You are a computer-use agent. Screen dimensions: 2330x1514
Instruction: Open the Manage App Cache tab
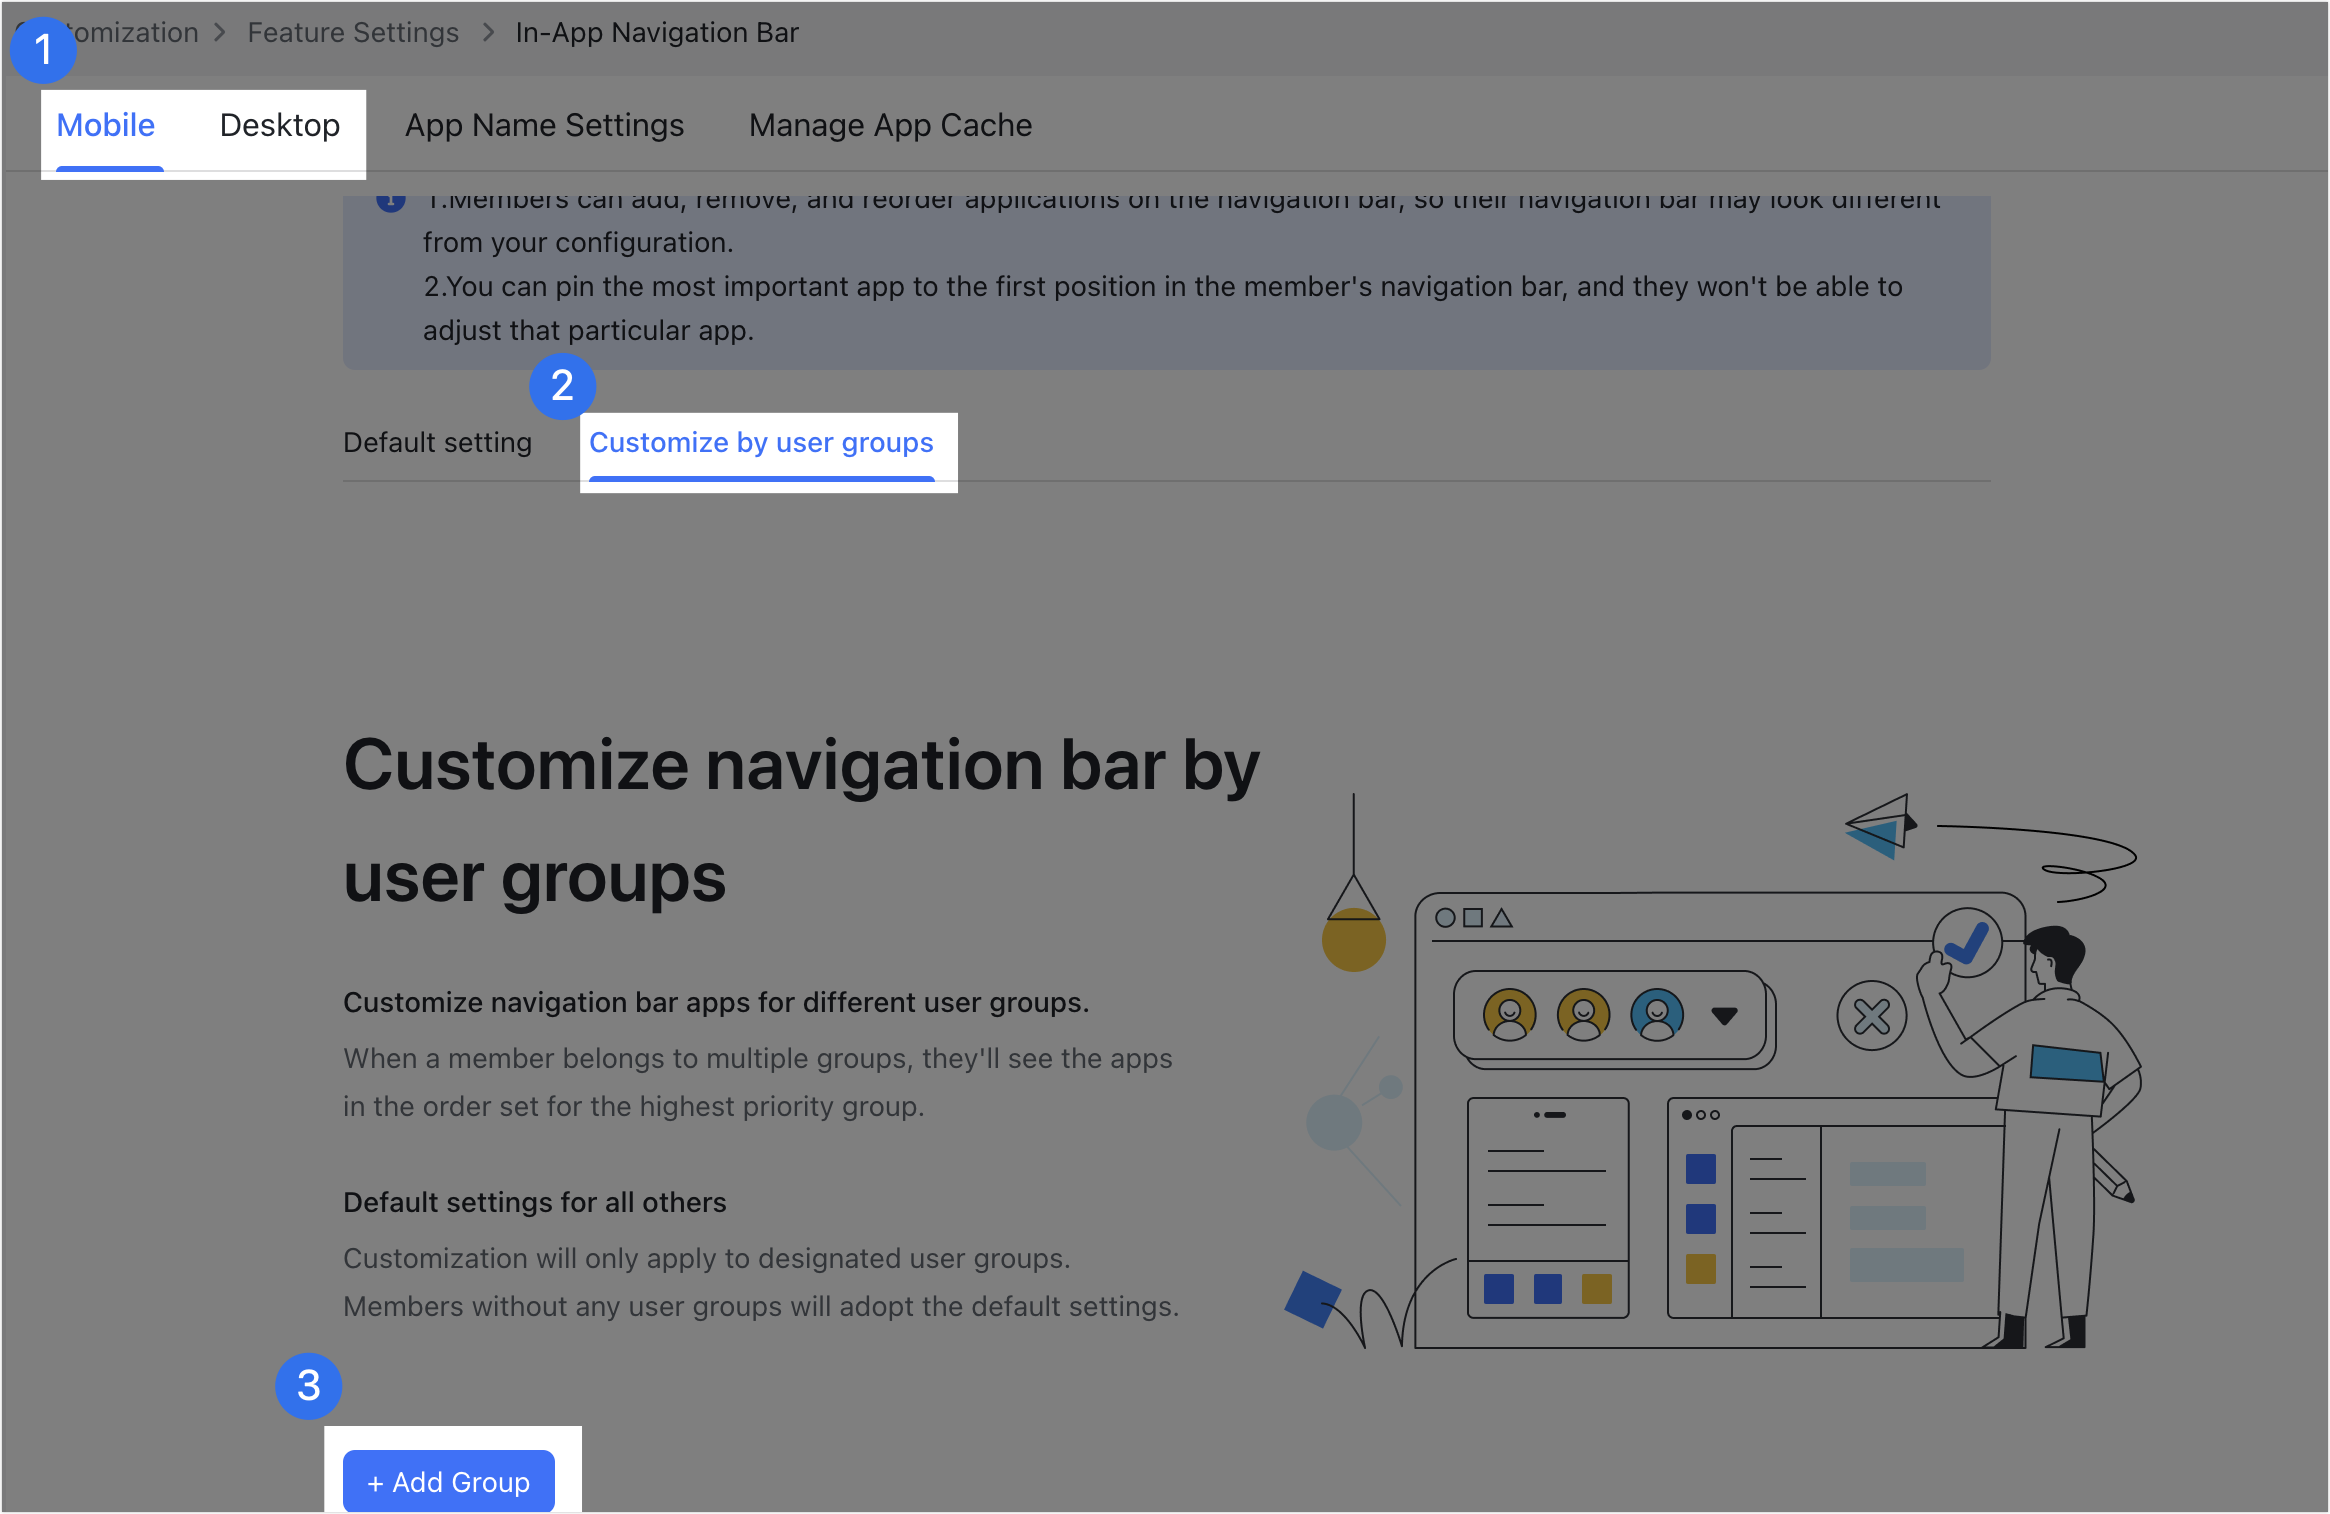pyautogui.click(x=889, y=125)
